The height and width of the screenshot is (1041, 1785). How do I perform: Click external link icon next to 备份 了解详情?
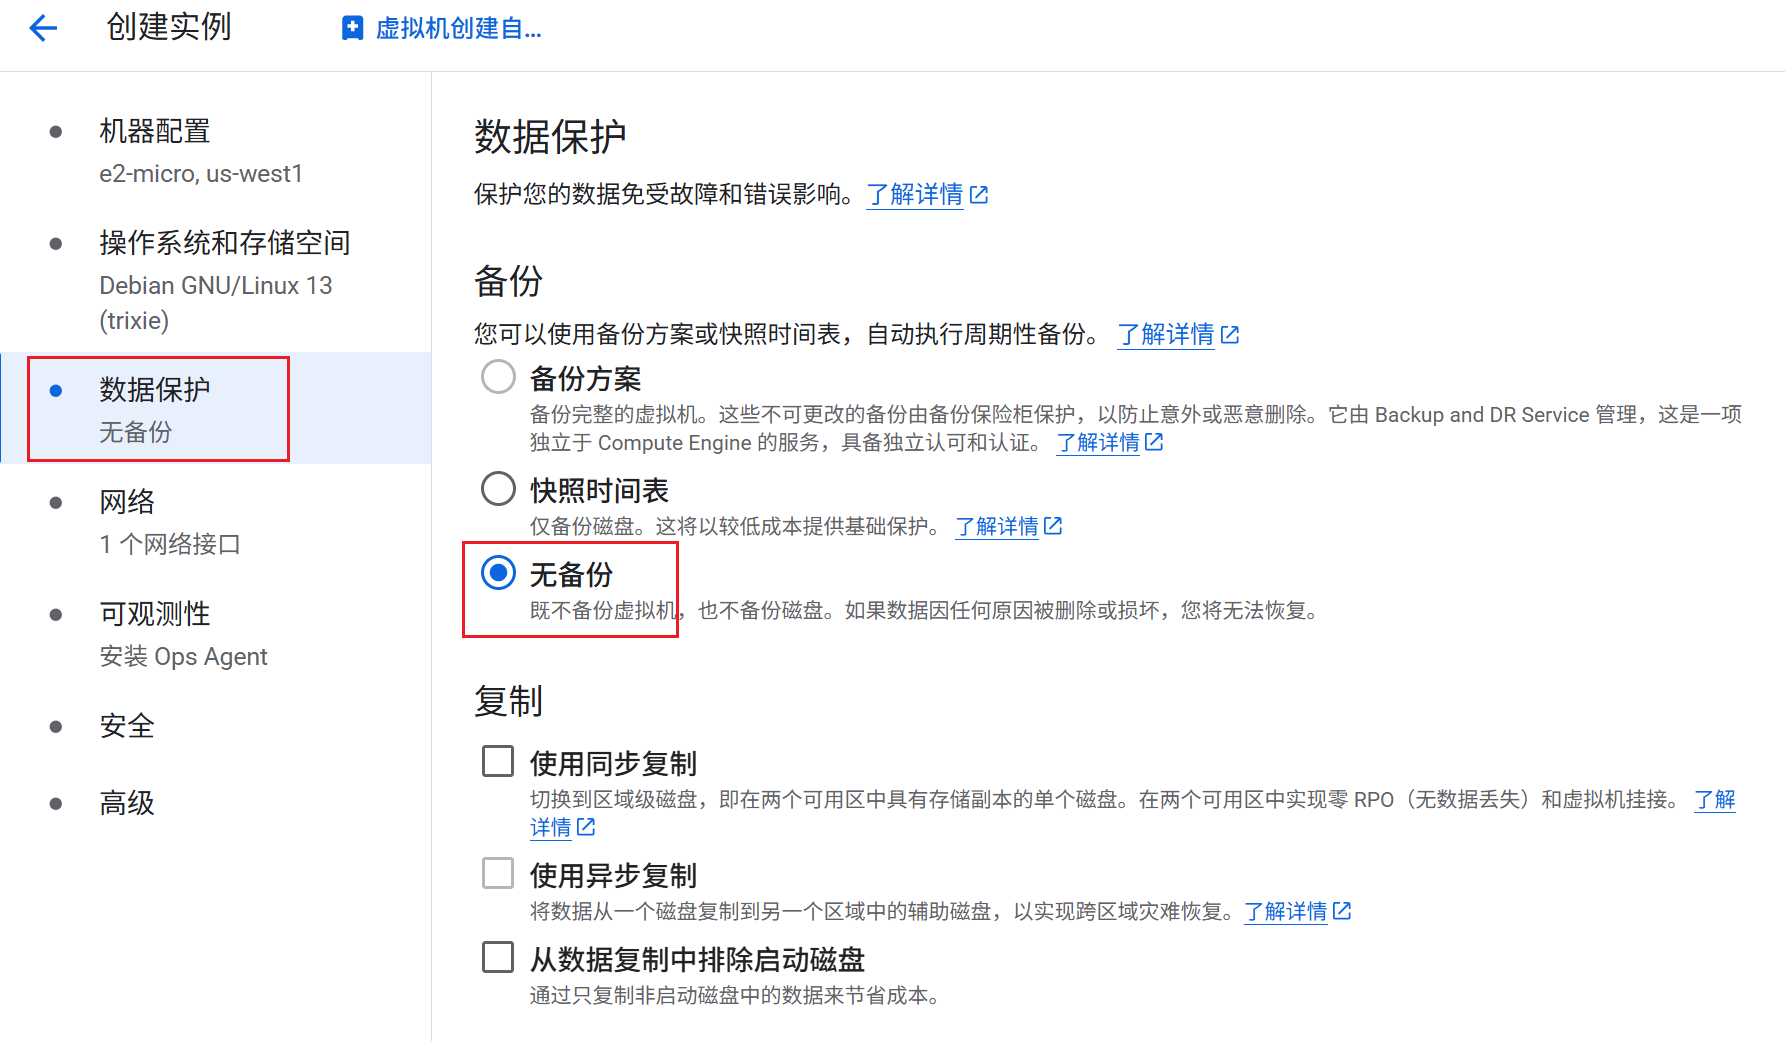(x=1230, y=335)
